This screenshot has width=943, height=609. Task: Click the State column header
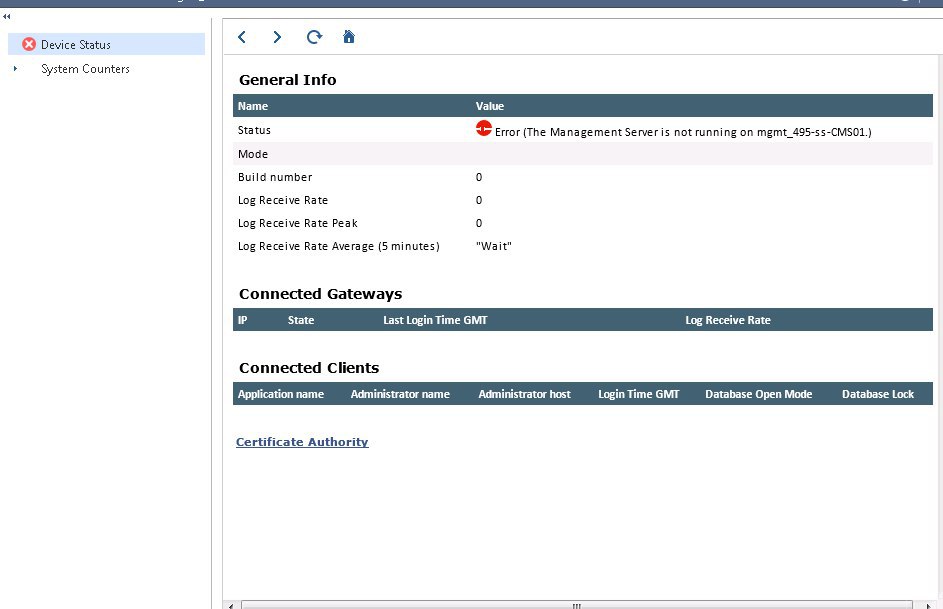301,320
